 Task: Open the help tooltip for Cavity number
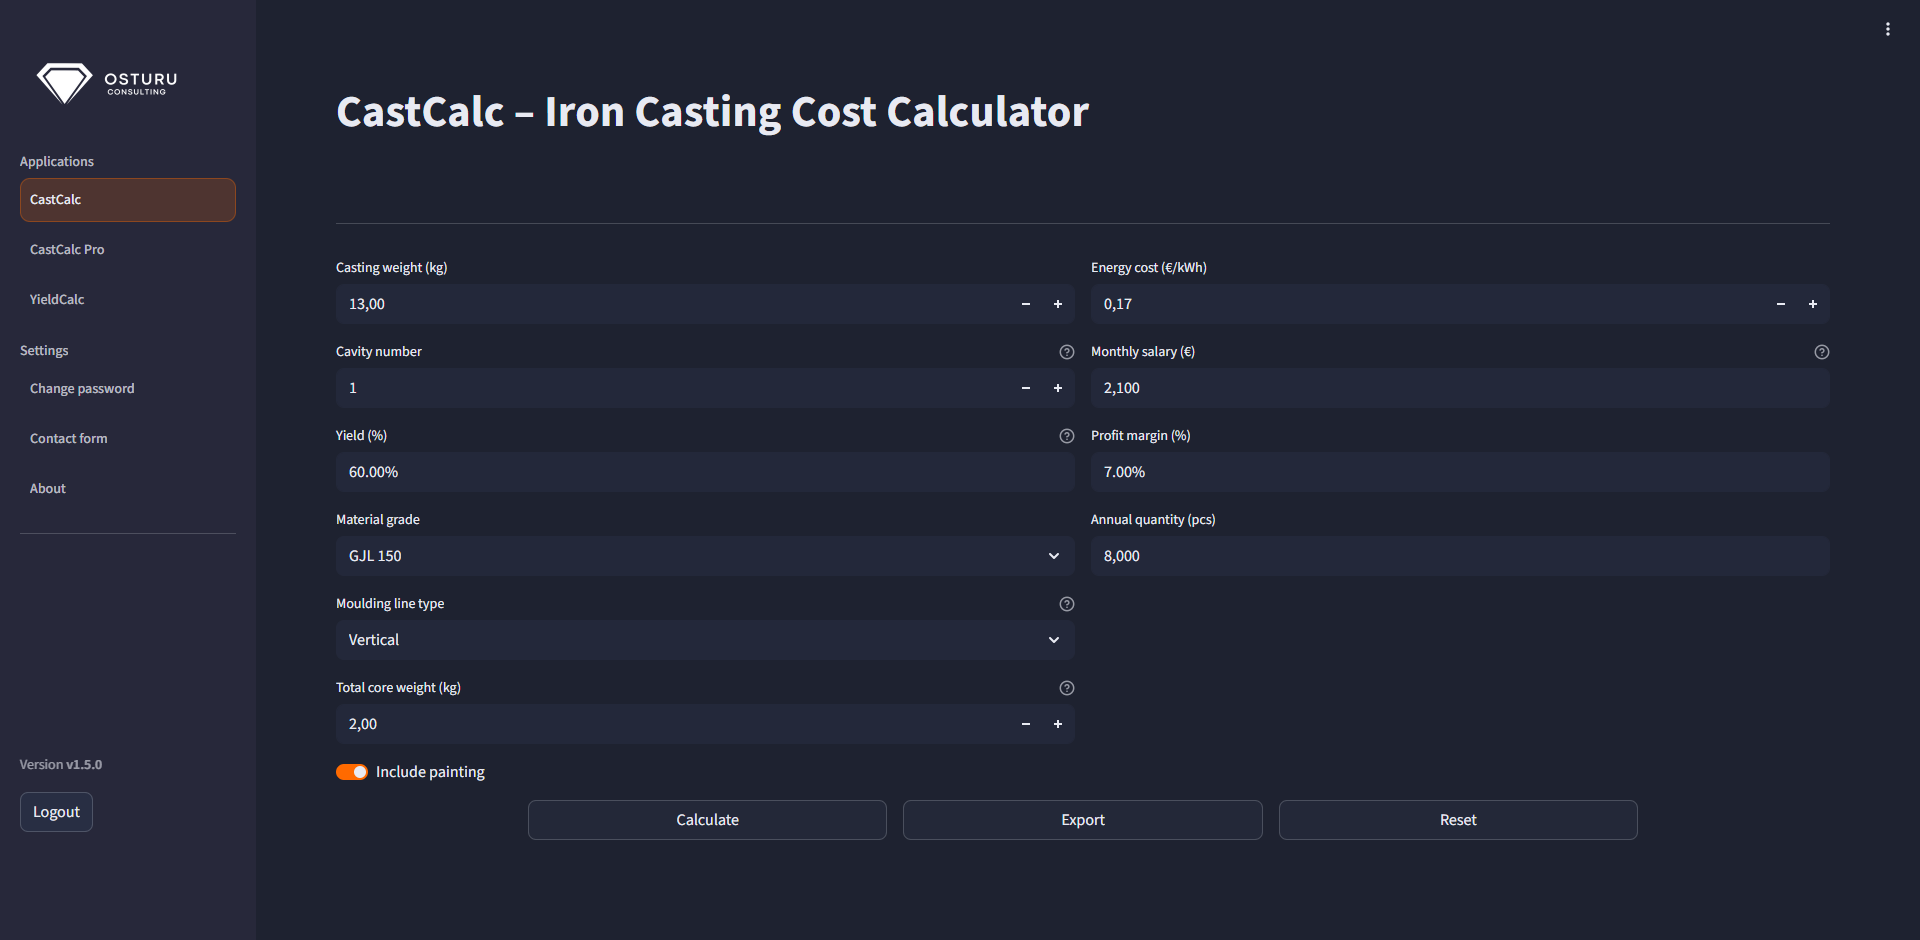[1066, 352]
